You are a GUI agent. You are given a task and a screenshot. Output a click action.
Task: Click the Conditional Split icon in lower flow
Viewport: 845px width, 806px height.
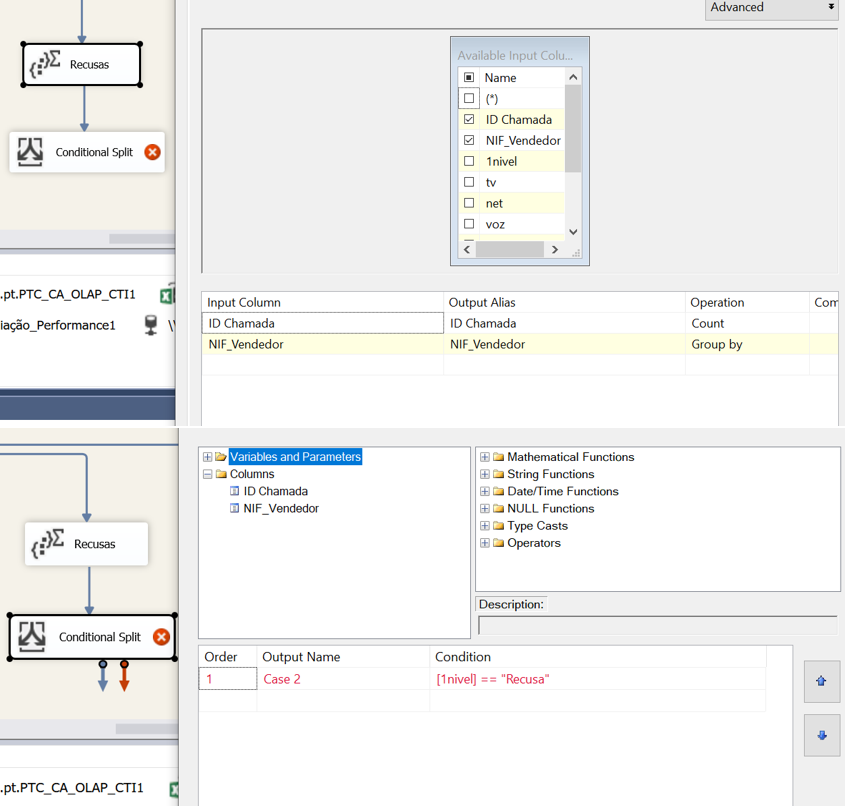pos(32,636)
